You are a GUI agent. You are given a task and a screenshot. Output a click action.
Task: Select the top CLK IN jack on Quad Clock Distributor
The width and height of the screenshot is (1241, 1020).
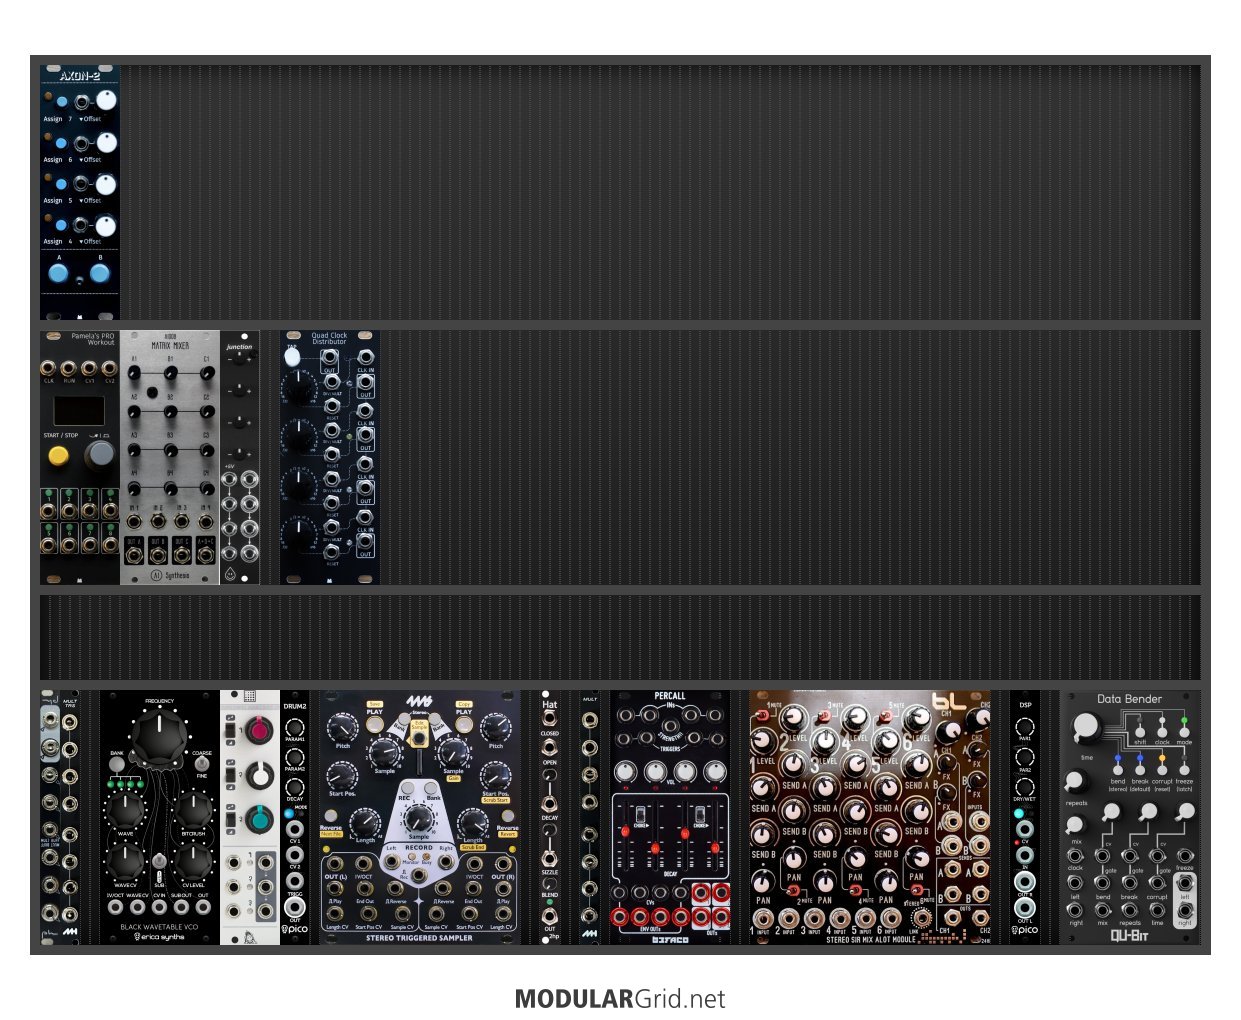366,357
